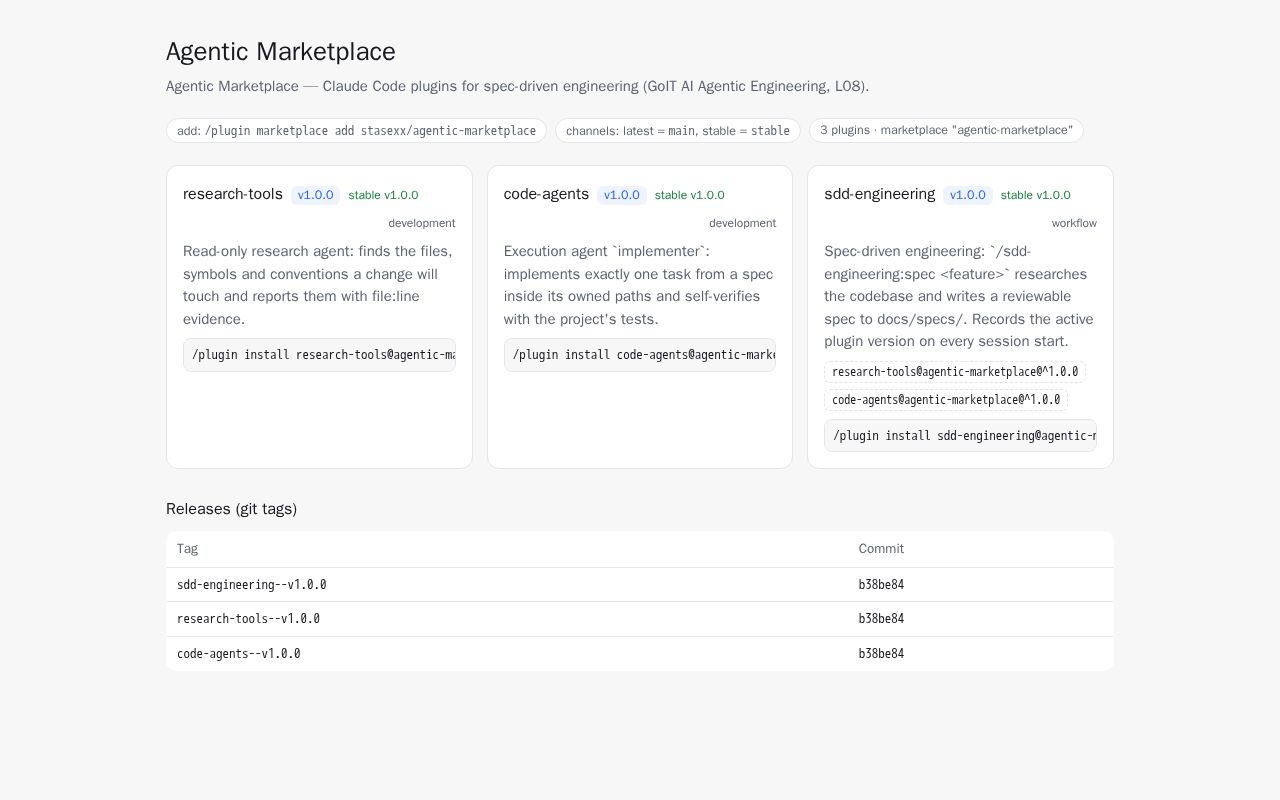Viewport: 1280px width, 800px height.
Task: Select the research-tools--v1.0.0 tag row
Action: [640, 619]
